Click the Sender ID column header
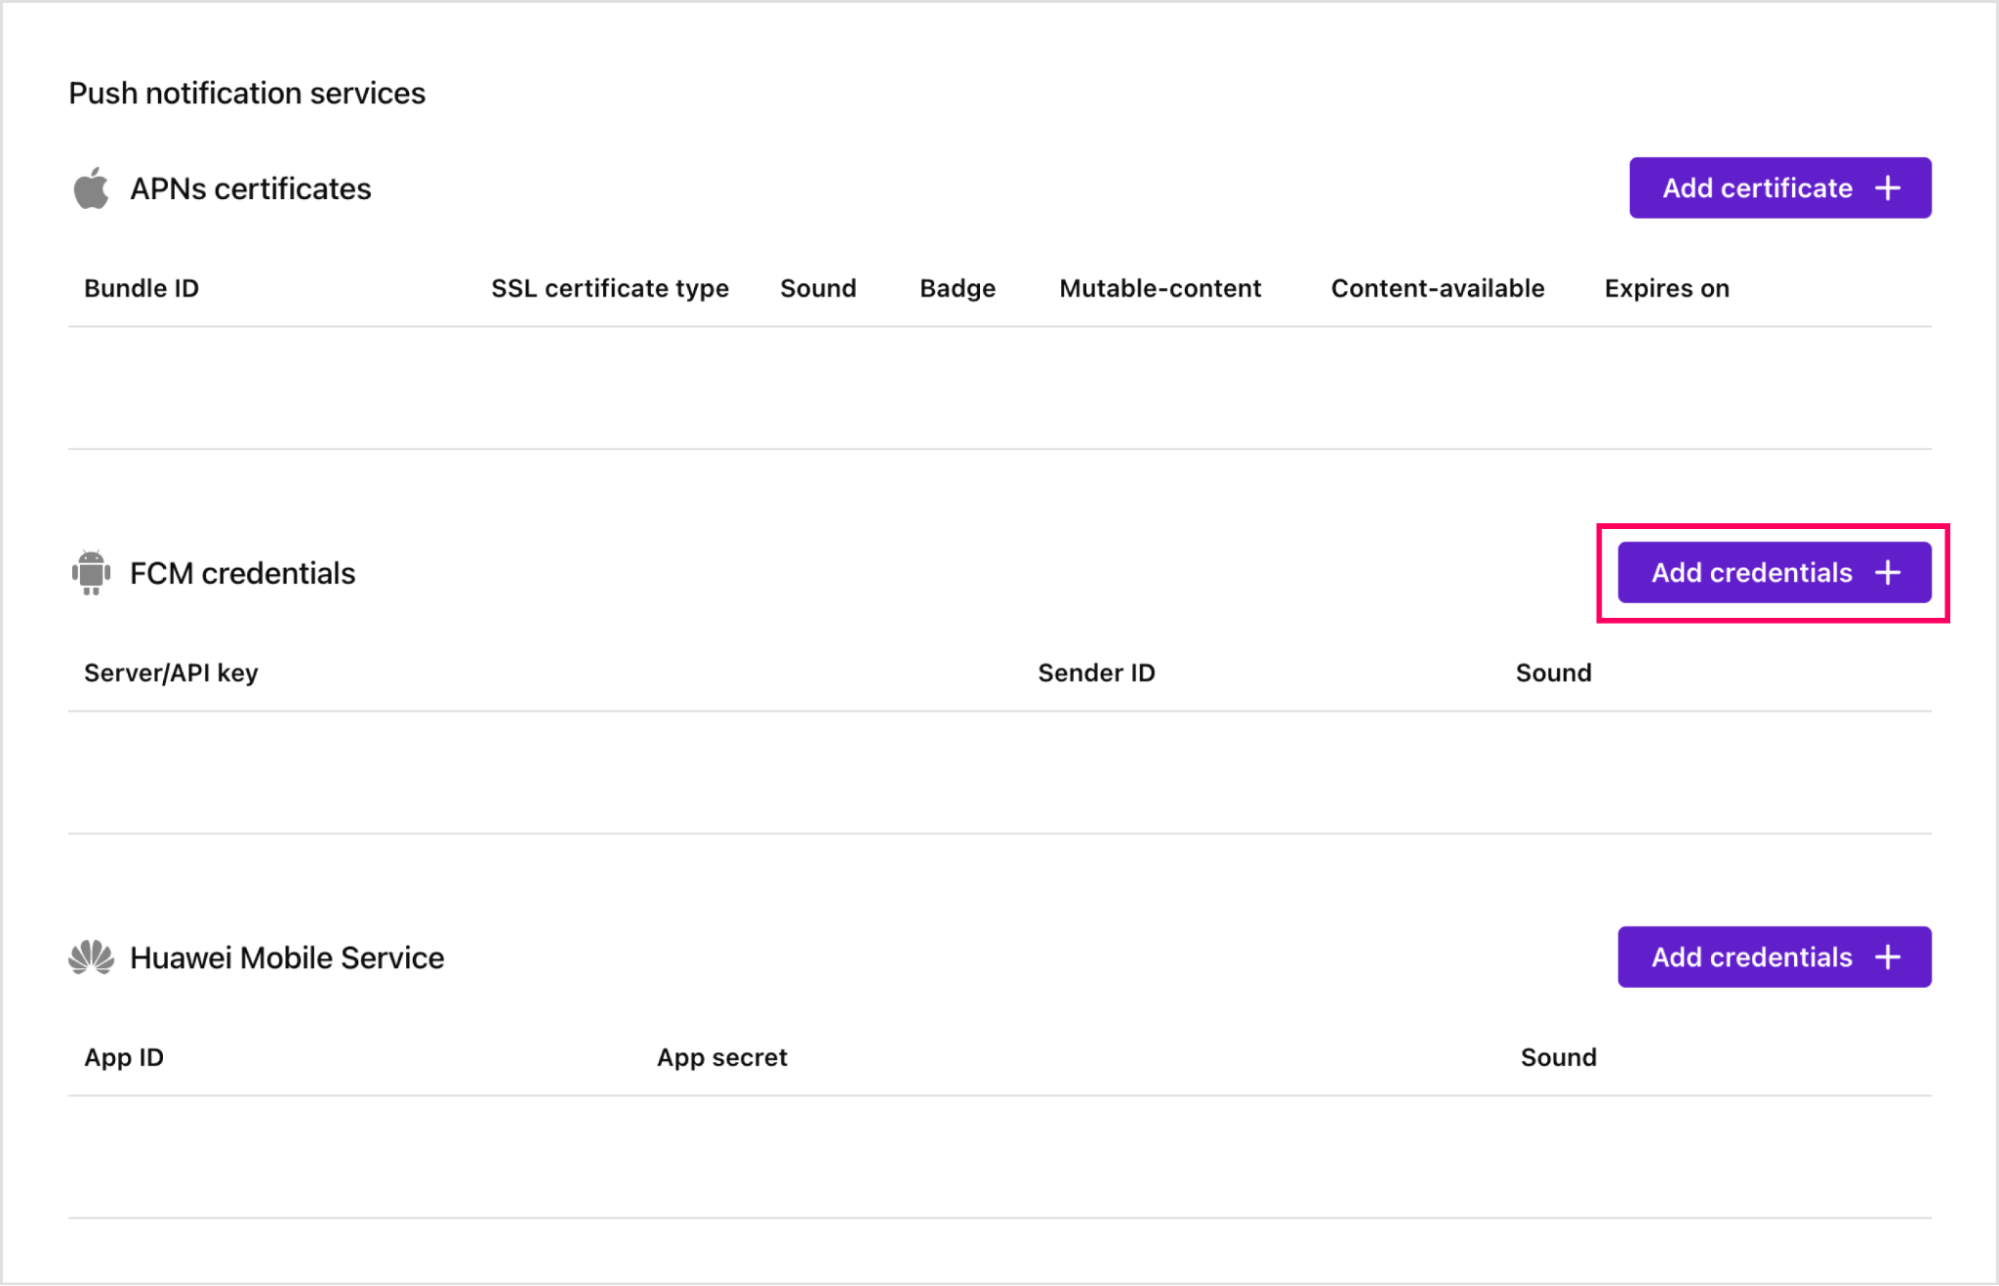The height and width of the screenshot is (1286, 1999). [1096, 673]
